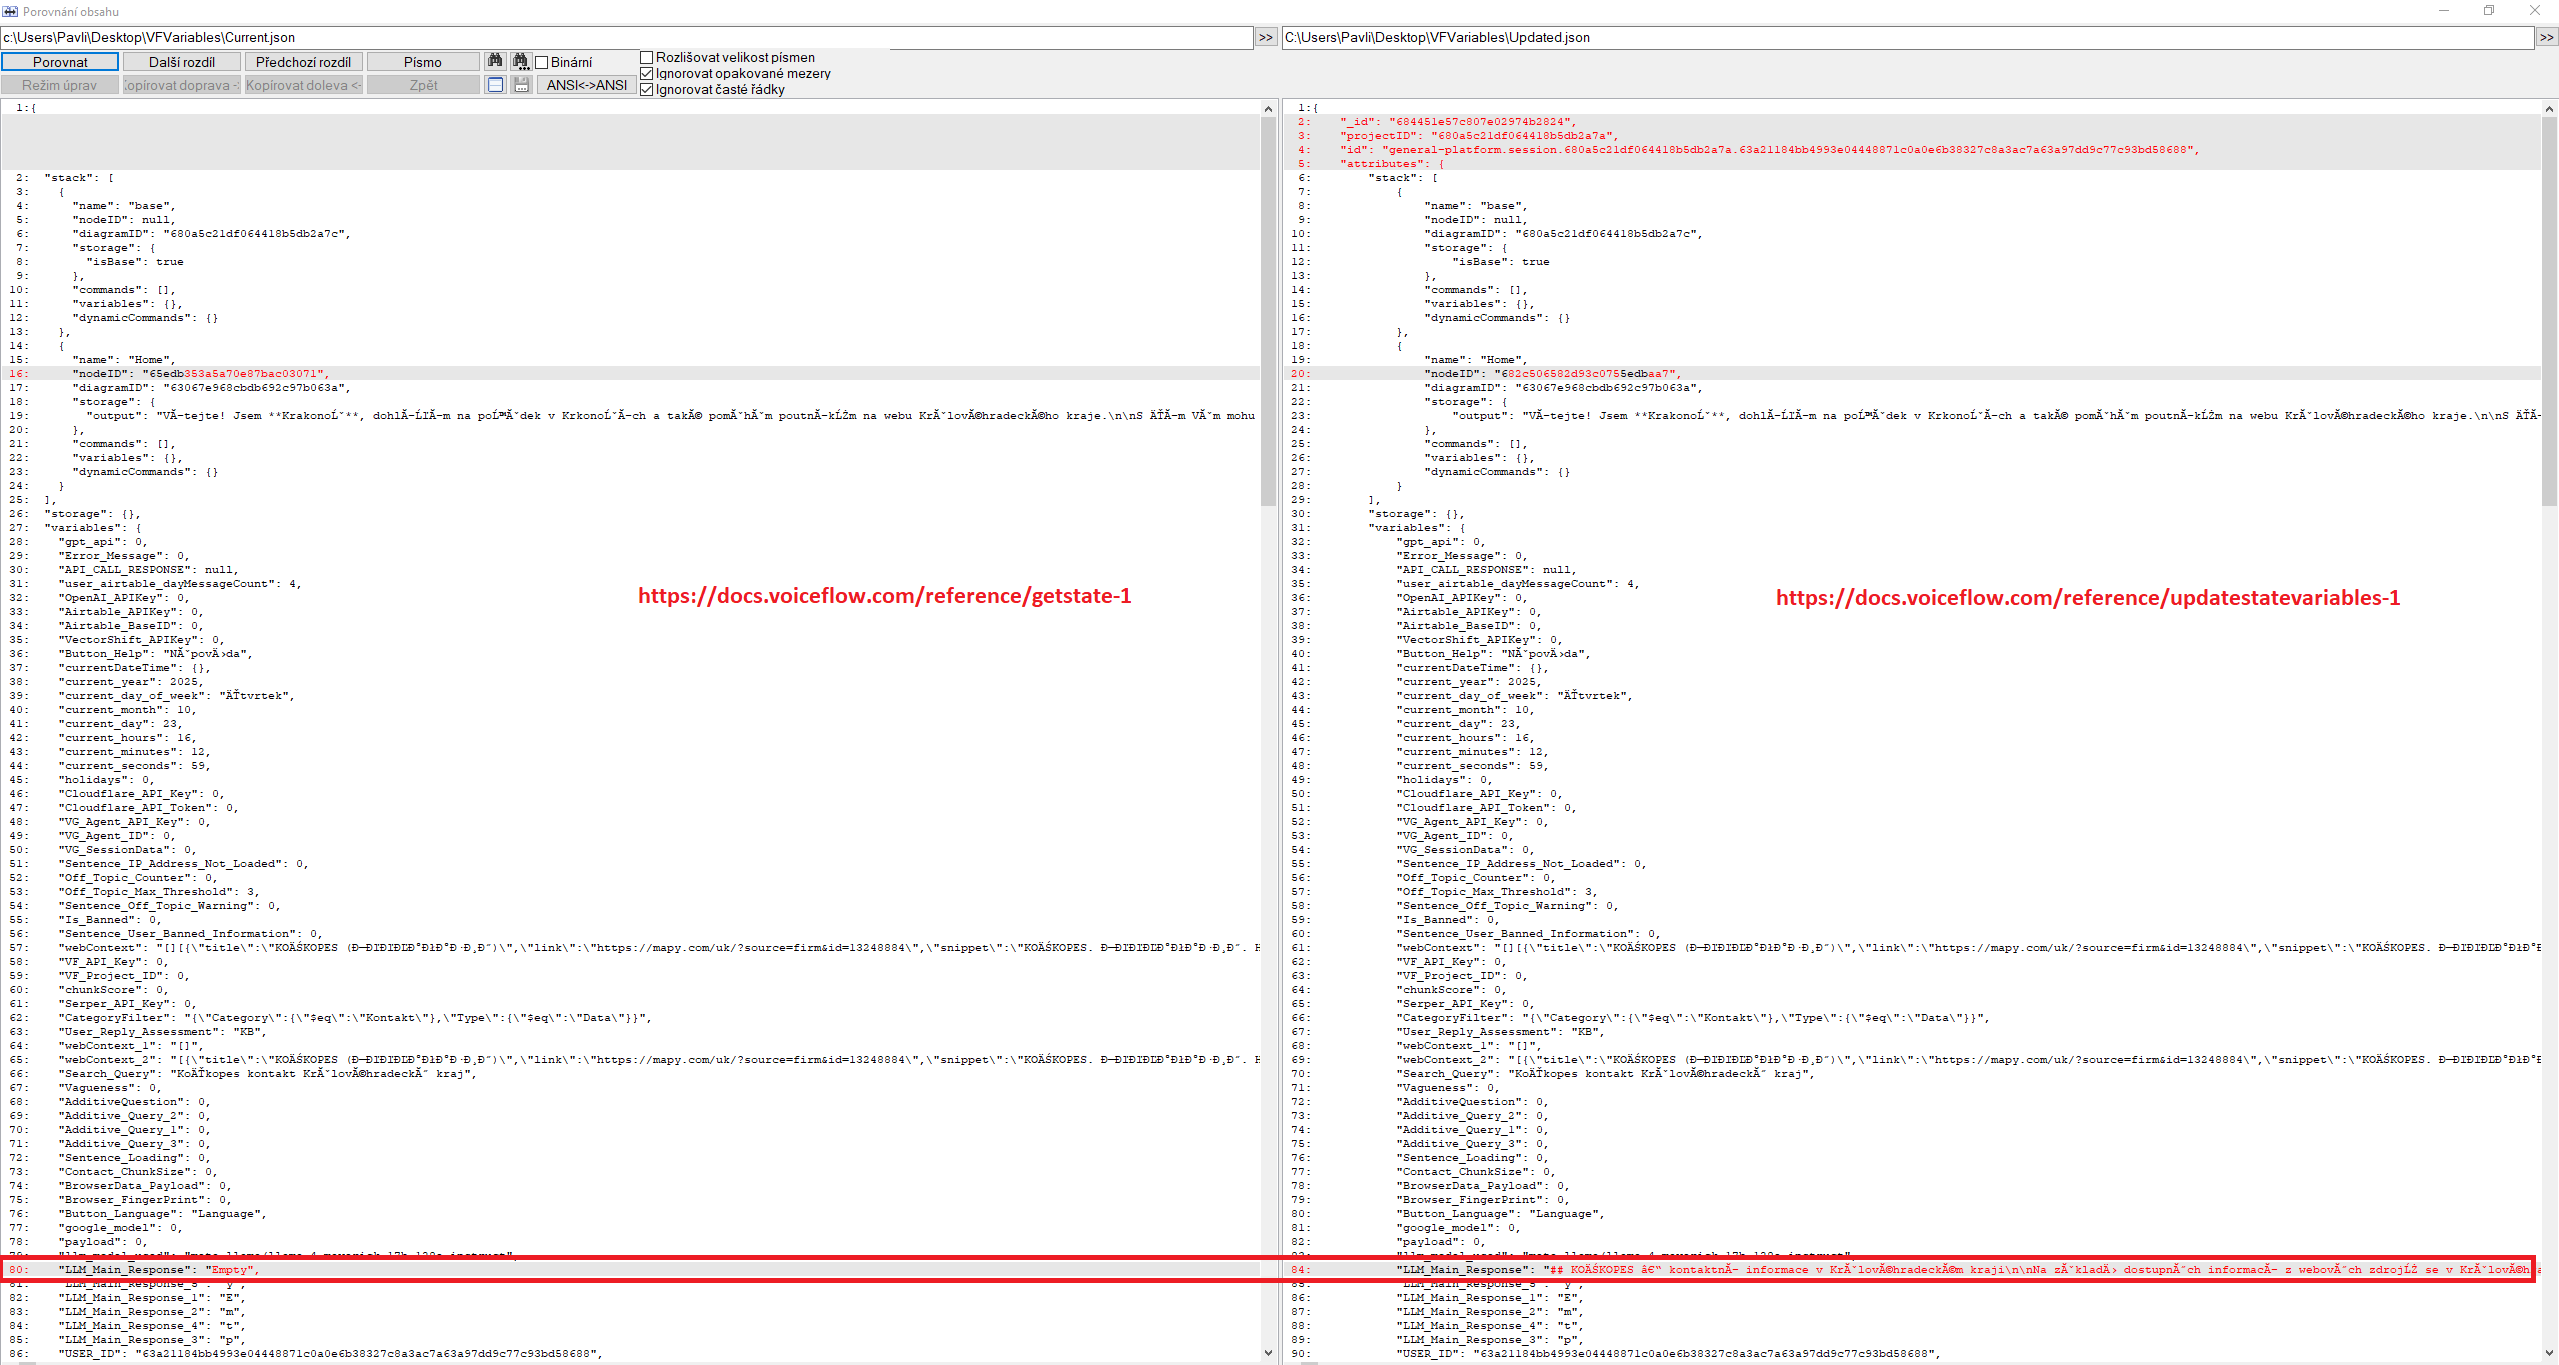Click the greyed-out floppy save icon
The image size is (2559, 1365).
[521, 85]
